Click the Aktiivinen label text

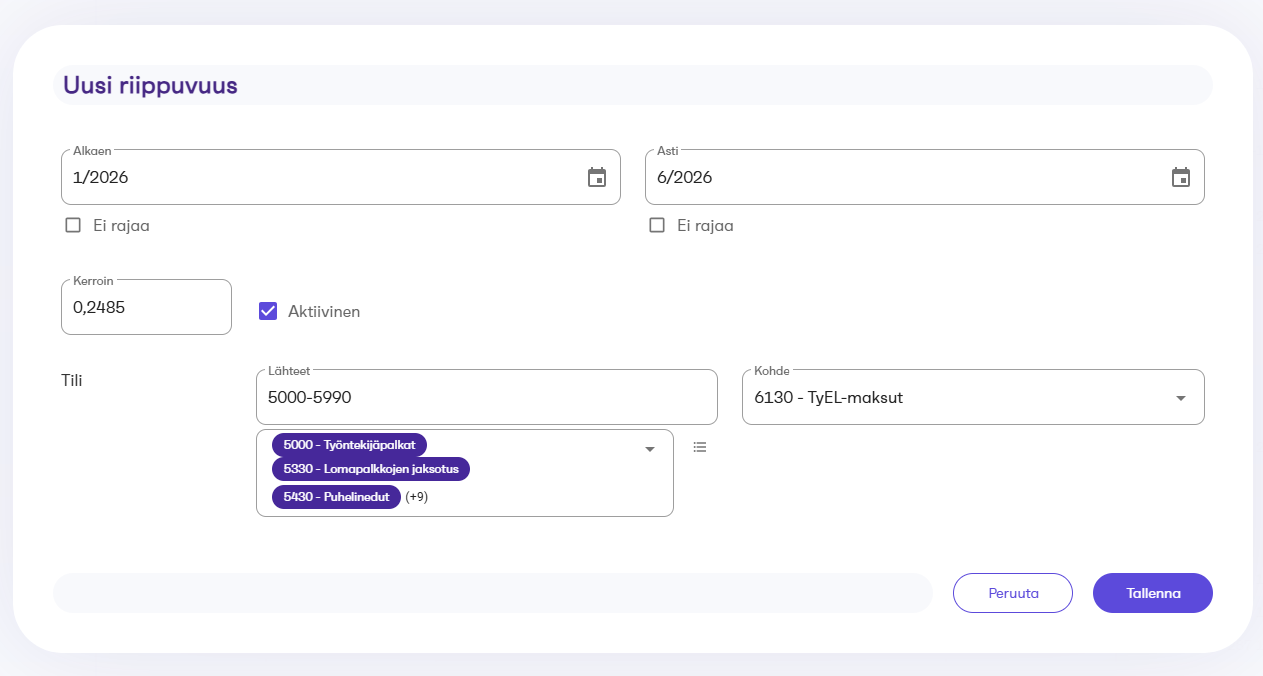[x=324, y=312]
